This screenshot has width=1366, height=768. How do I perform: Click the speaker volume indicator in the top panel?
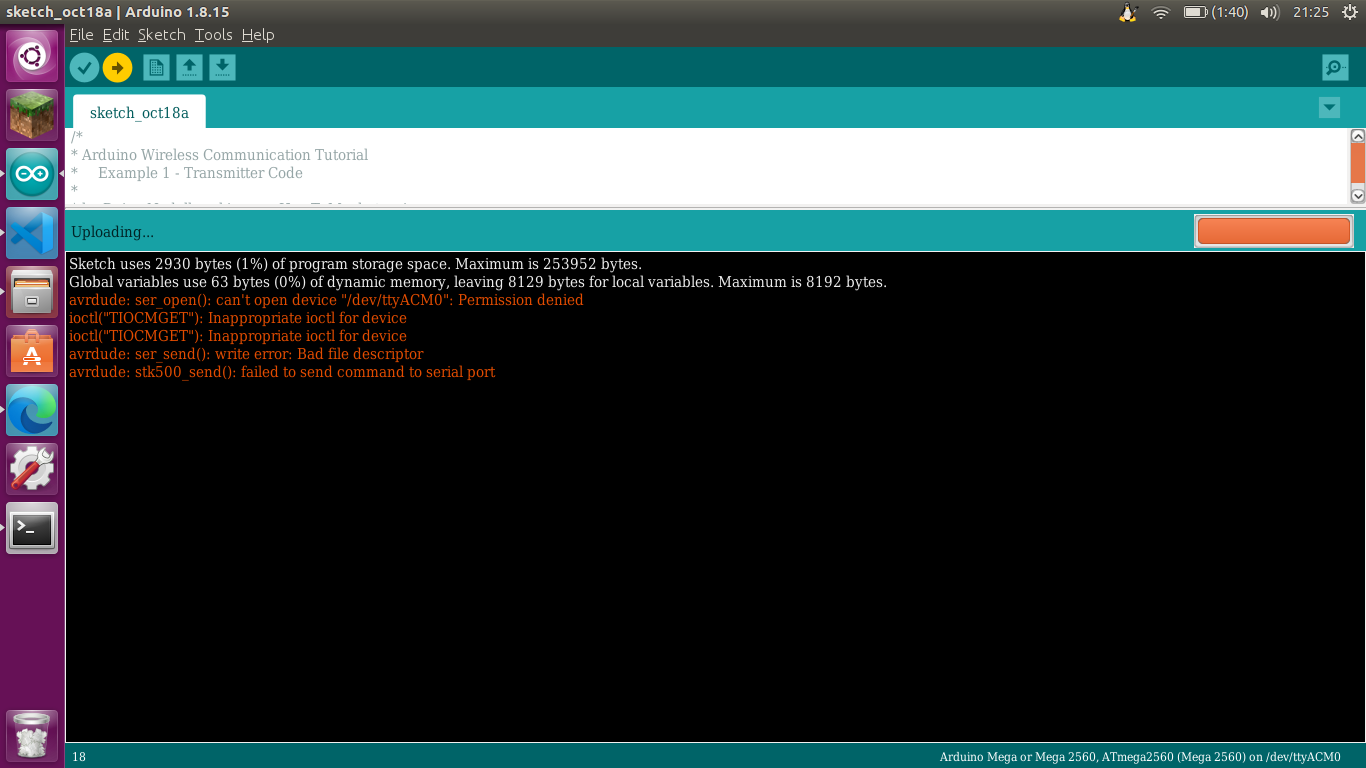click(x=1268, y=12)
